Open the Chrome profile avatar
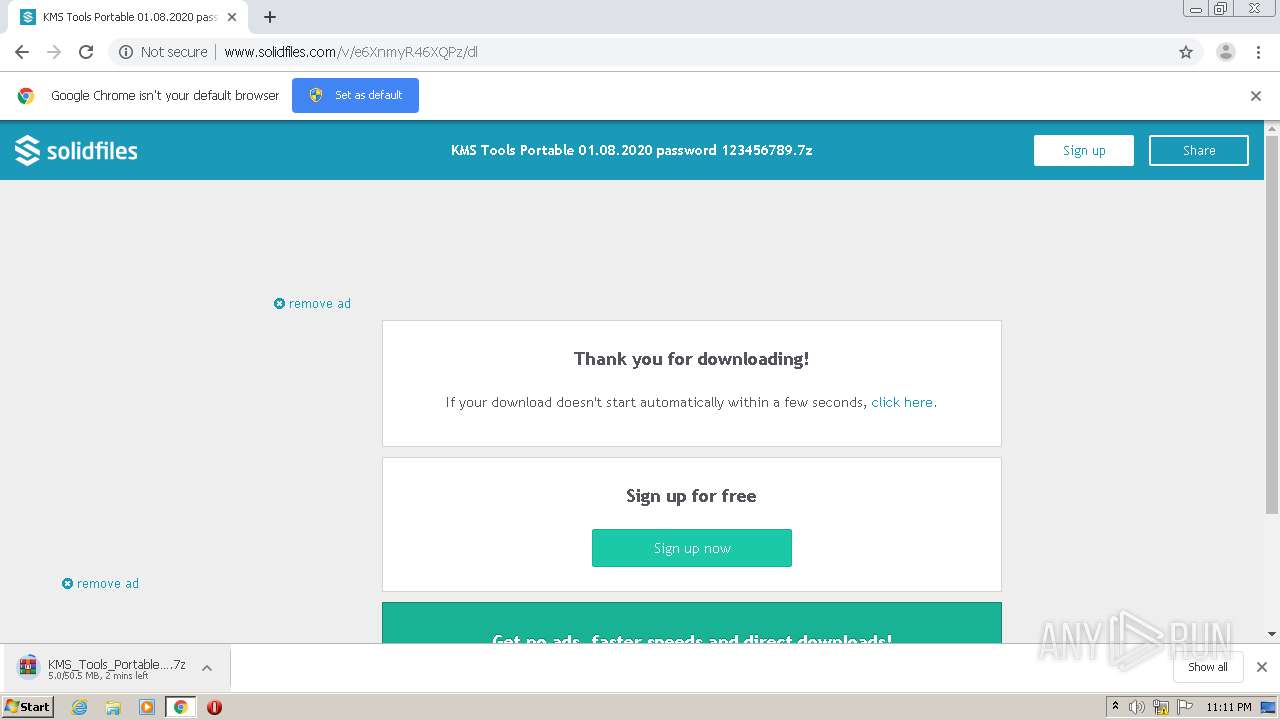 tap(1226, 52)
